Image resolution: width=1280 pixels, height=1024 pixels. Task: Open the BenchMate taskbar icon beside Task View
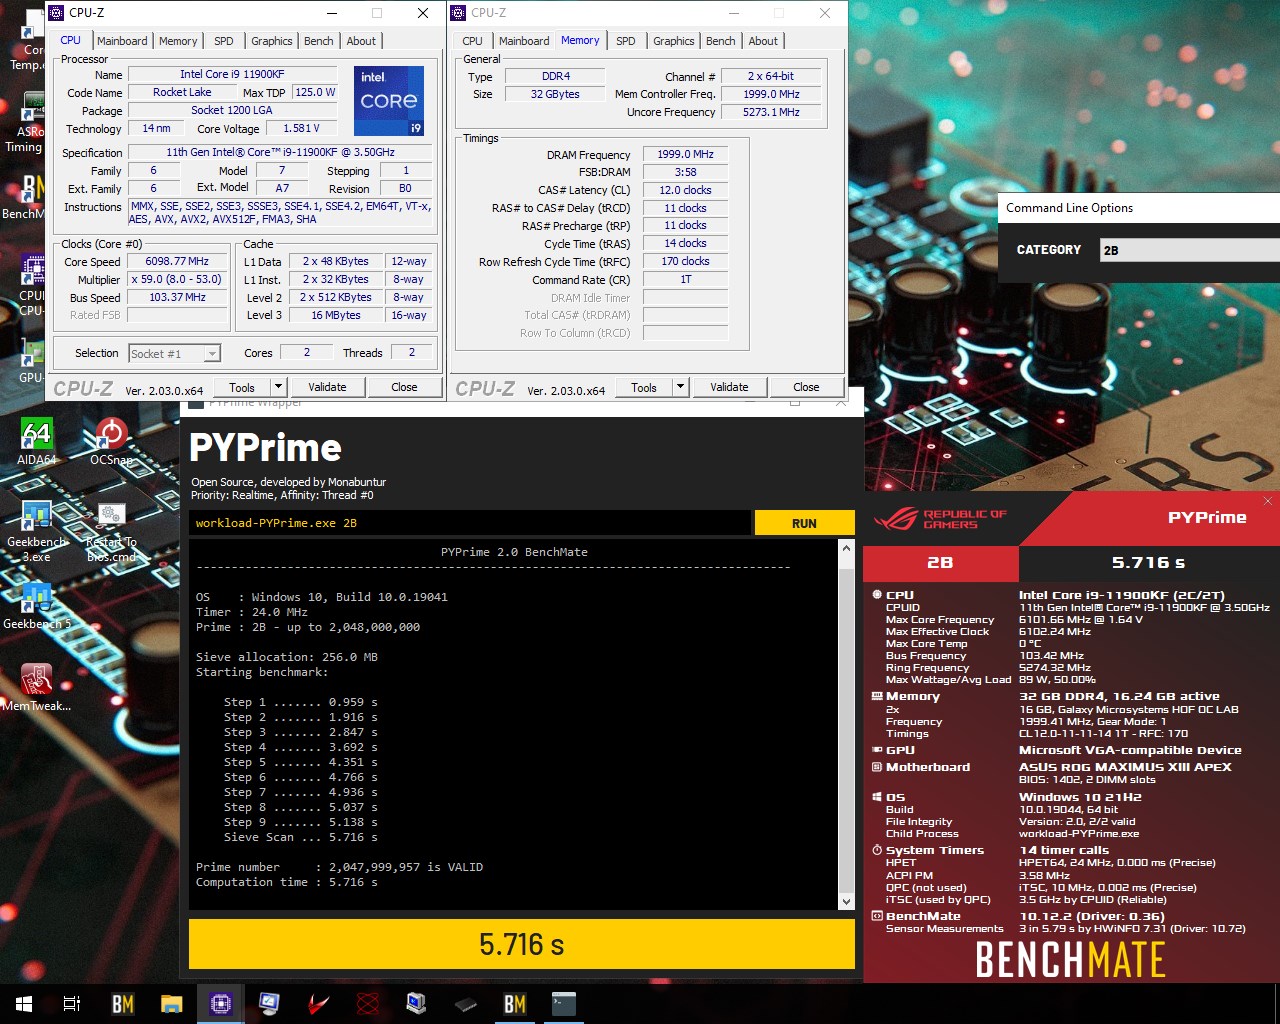(x=122, y=1003)
